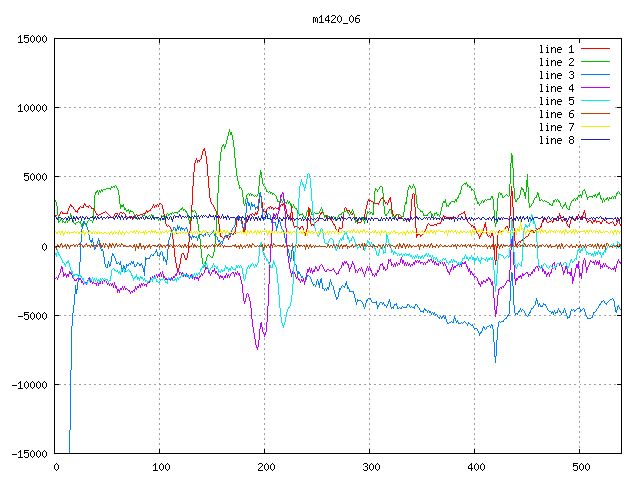
Task: Click the -5000 y-axis tick label
Action: 30,316
